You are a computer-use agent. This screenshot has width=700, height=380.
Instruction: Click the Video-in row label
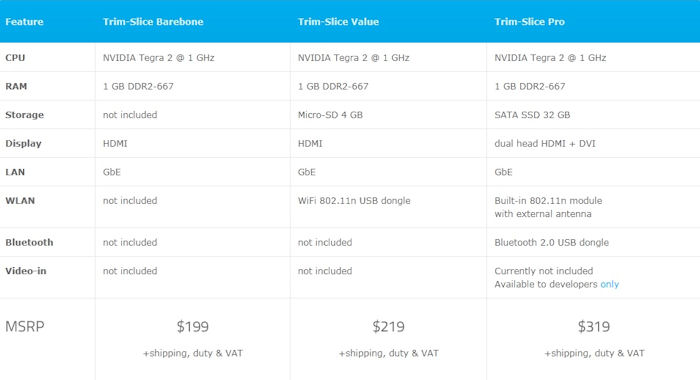point(26,271)
